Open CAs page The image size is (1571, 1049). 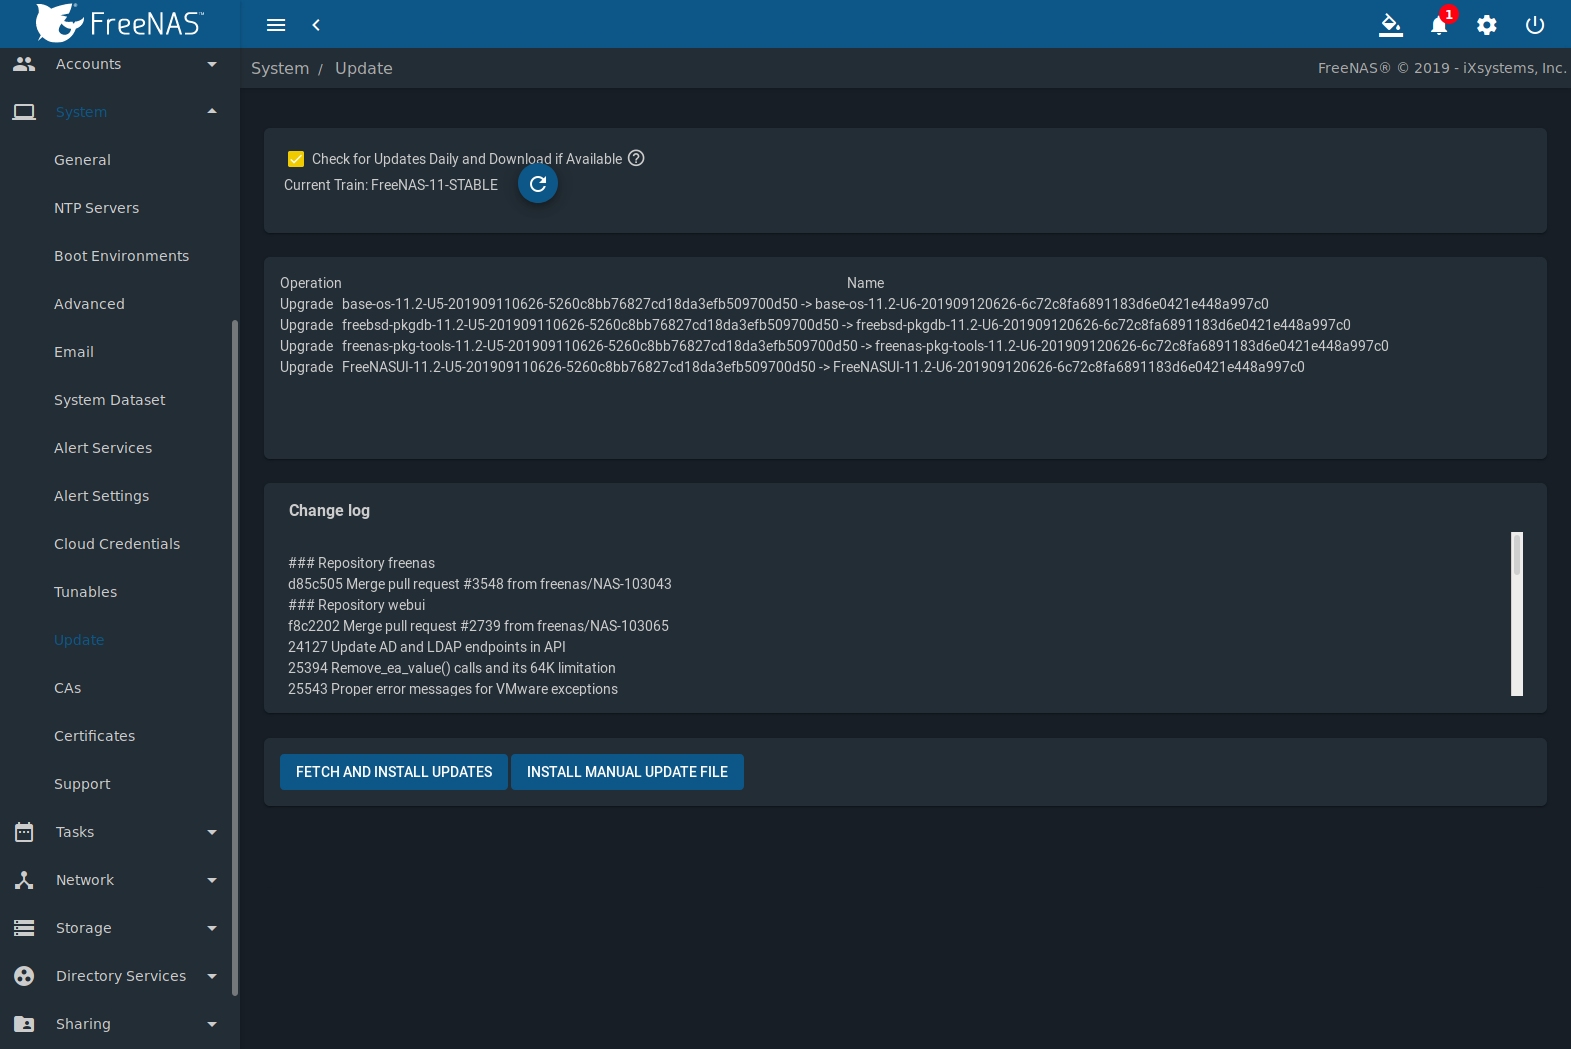coord(67,688)
